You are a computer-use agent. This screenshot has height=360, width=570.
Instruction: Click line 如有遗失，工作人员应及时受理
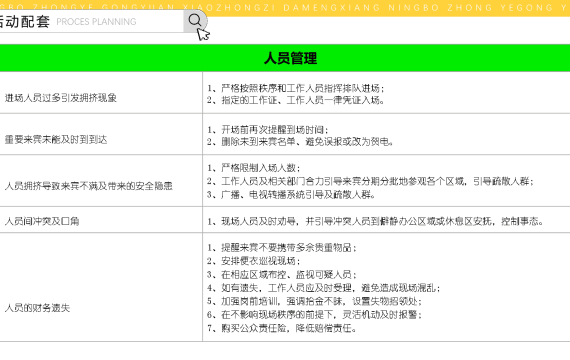click(324, 288)
